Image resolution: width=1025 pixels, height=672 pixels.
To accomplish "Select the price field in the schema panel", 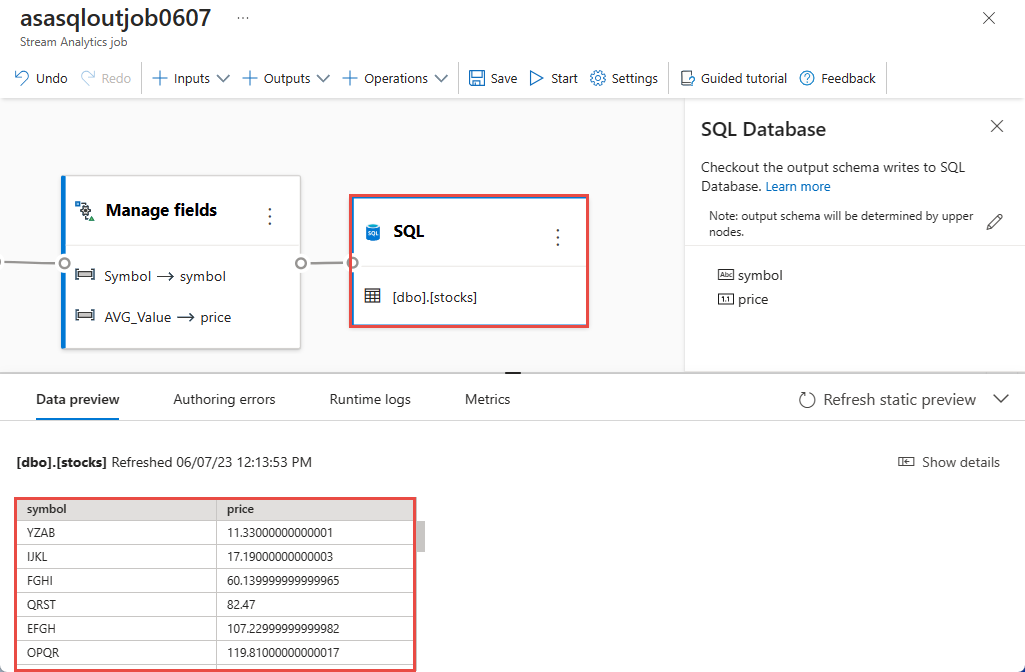I will click(752, 299).
